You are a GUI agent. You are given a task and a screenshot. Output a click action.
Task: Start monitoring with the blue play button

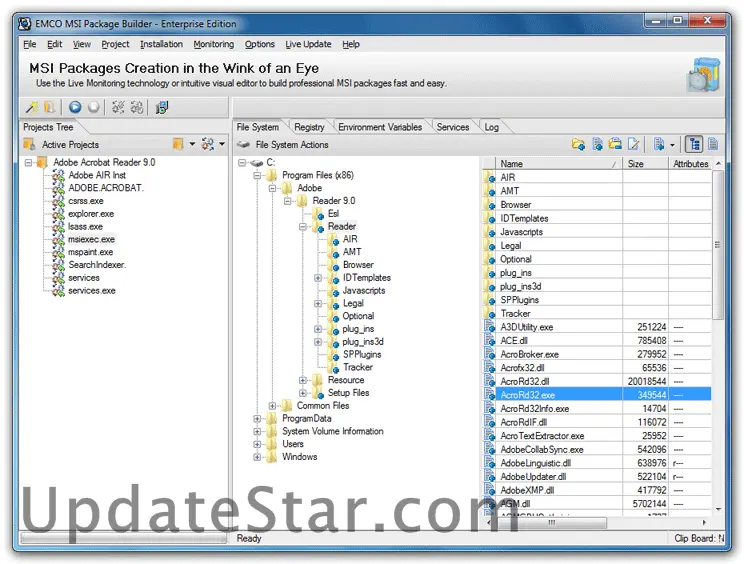coord(75,107)
